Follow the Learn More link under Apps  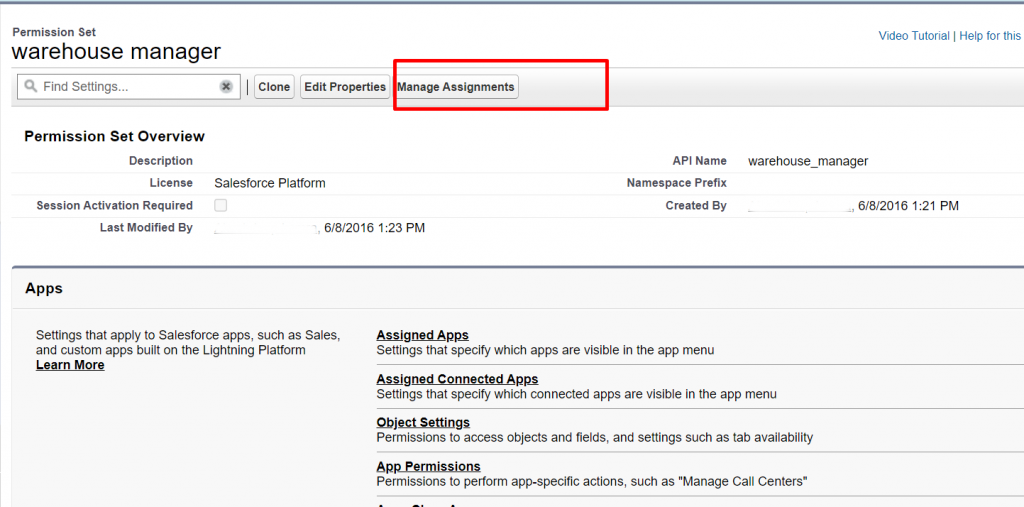70,365
